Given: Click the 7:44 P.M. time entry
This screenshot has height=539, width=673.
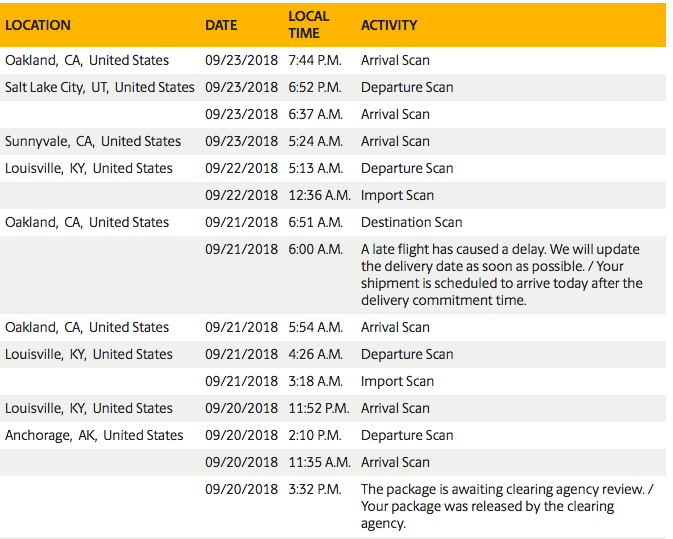Looking at the screenshot, I should coord(315,61).
